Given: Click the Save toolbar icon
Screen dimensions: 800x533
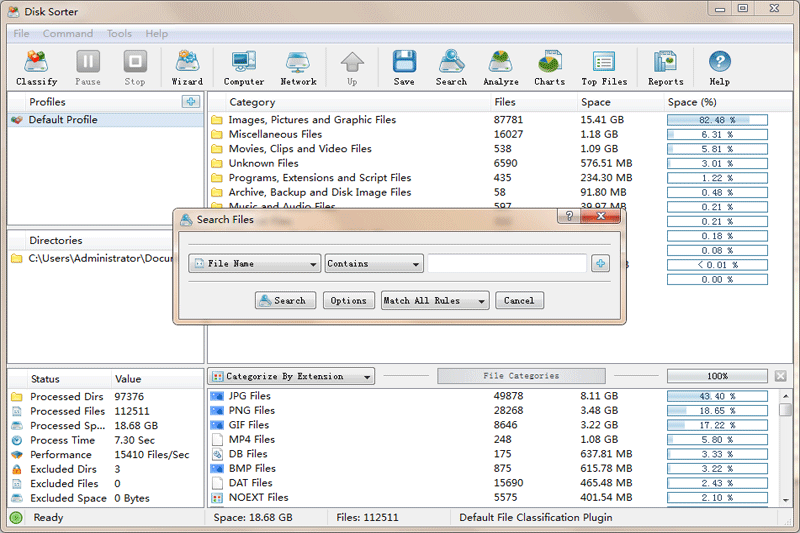Looking at the screenshot, I should pyautogui.click(x=404, y=67).
